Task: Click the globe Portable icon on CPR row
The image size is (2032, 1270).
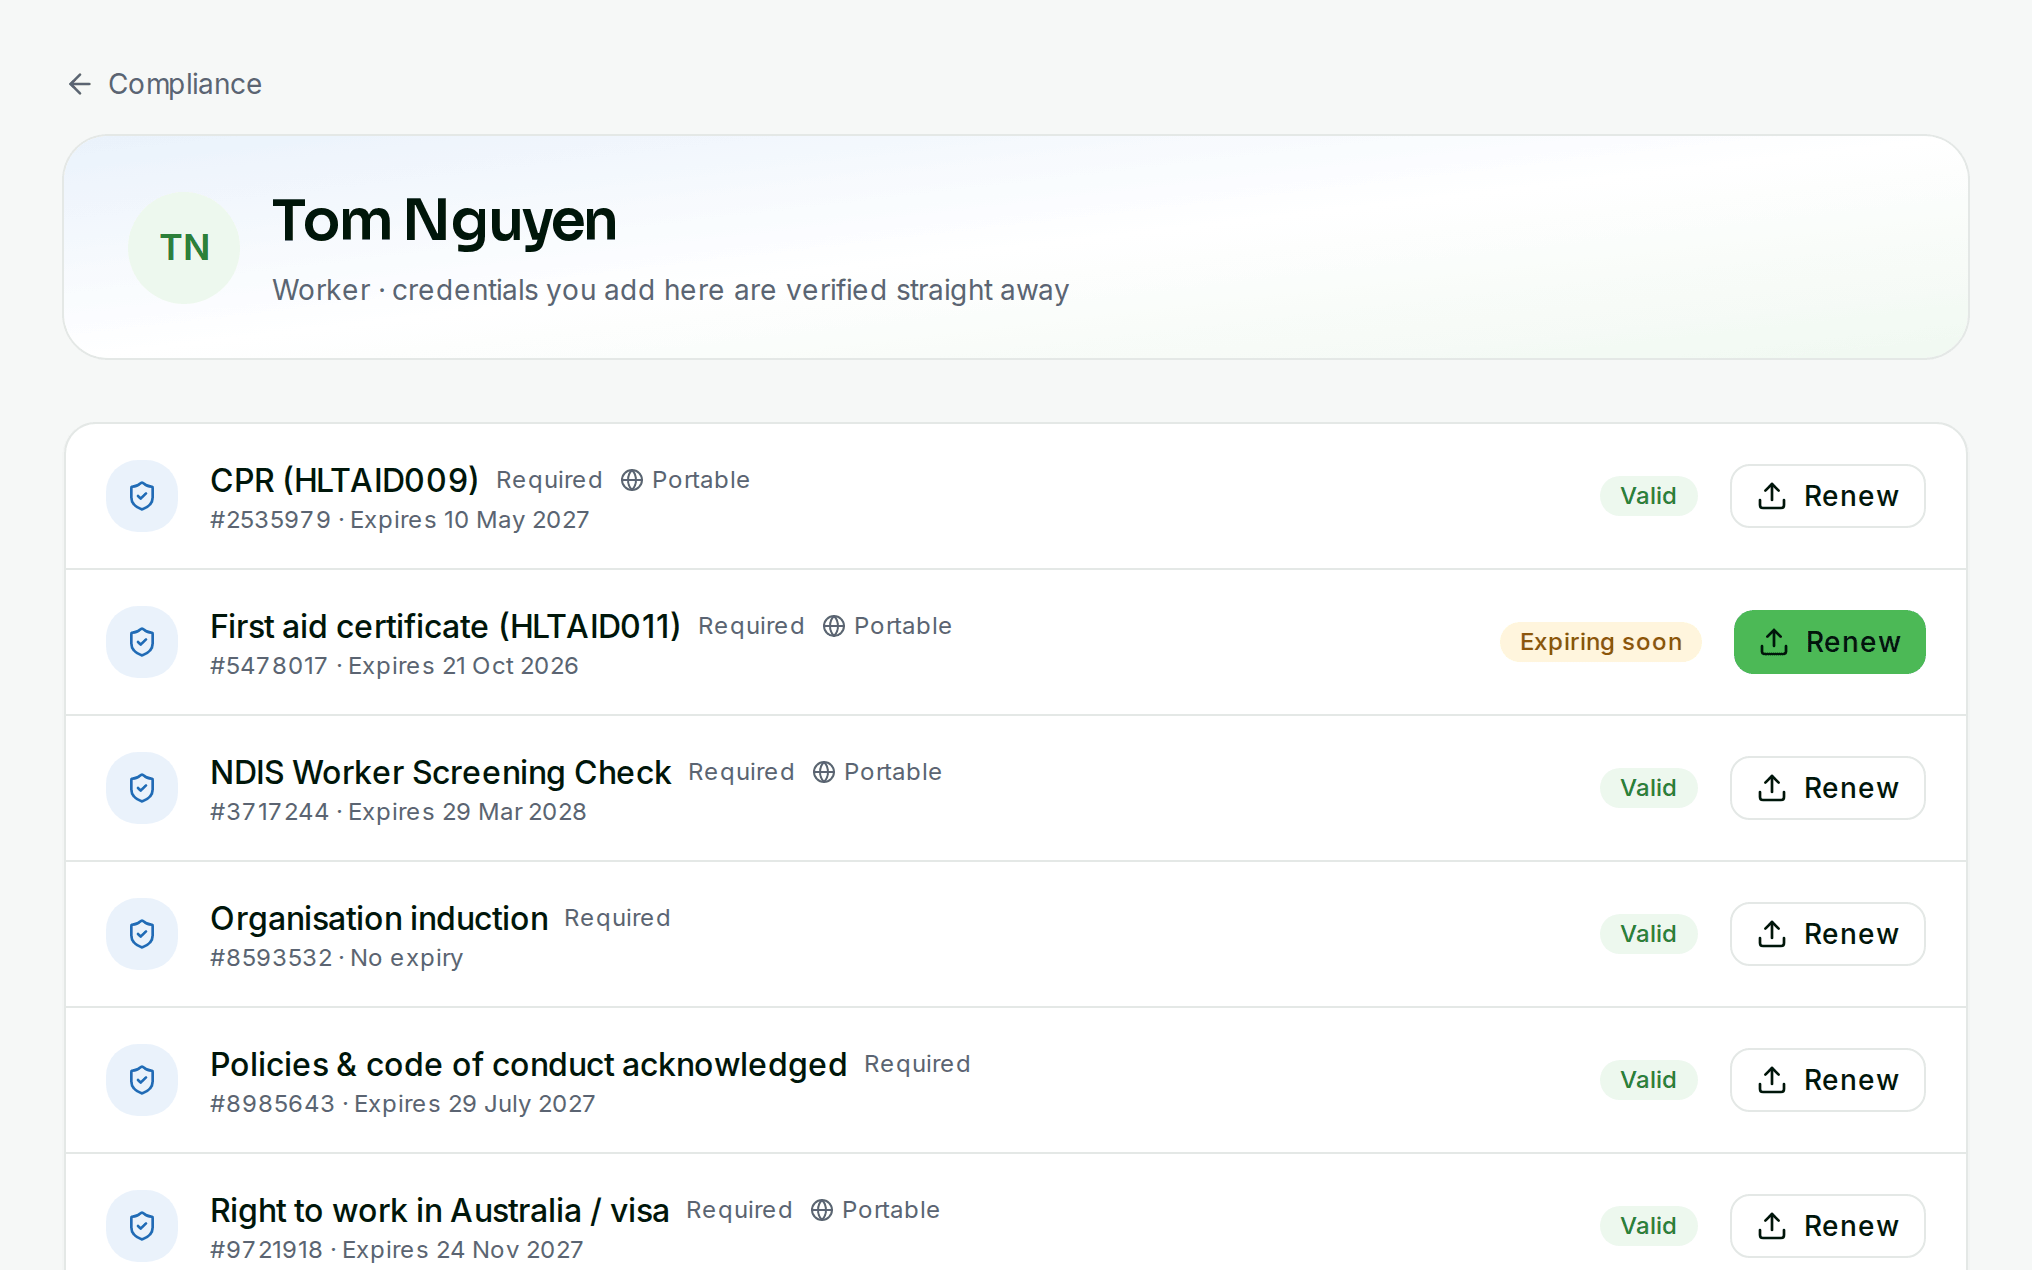Action: 632,480
